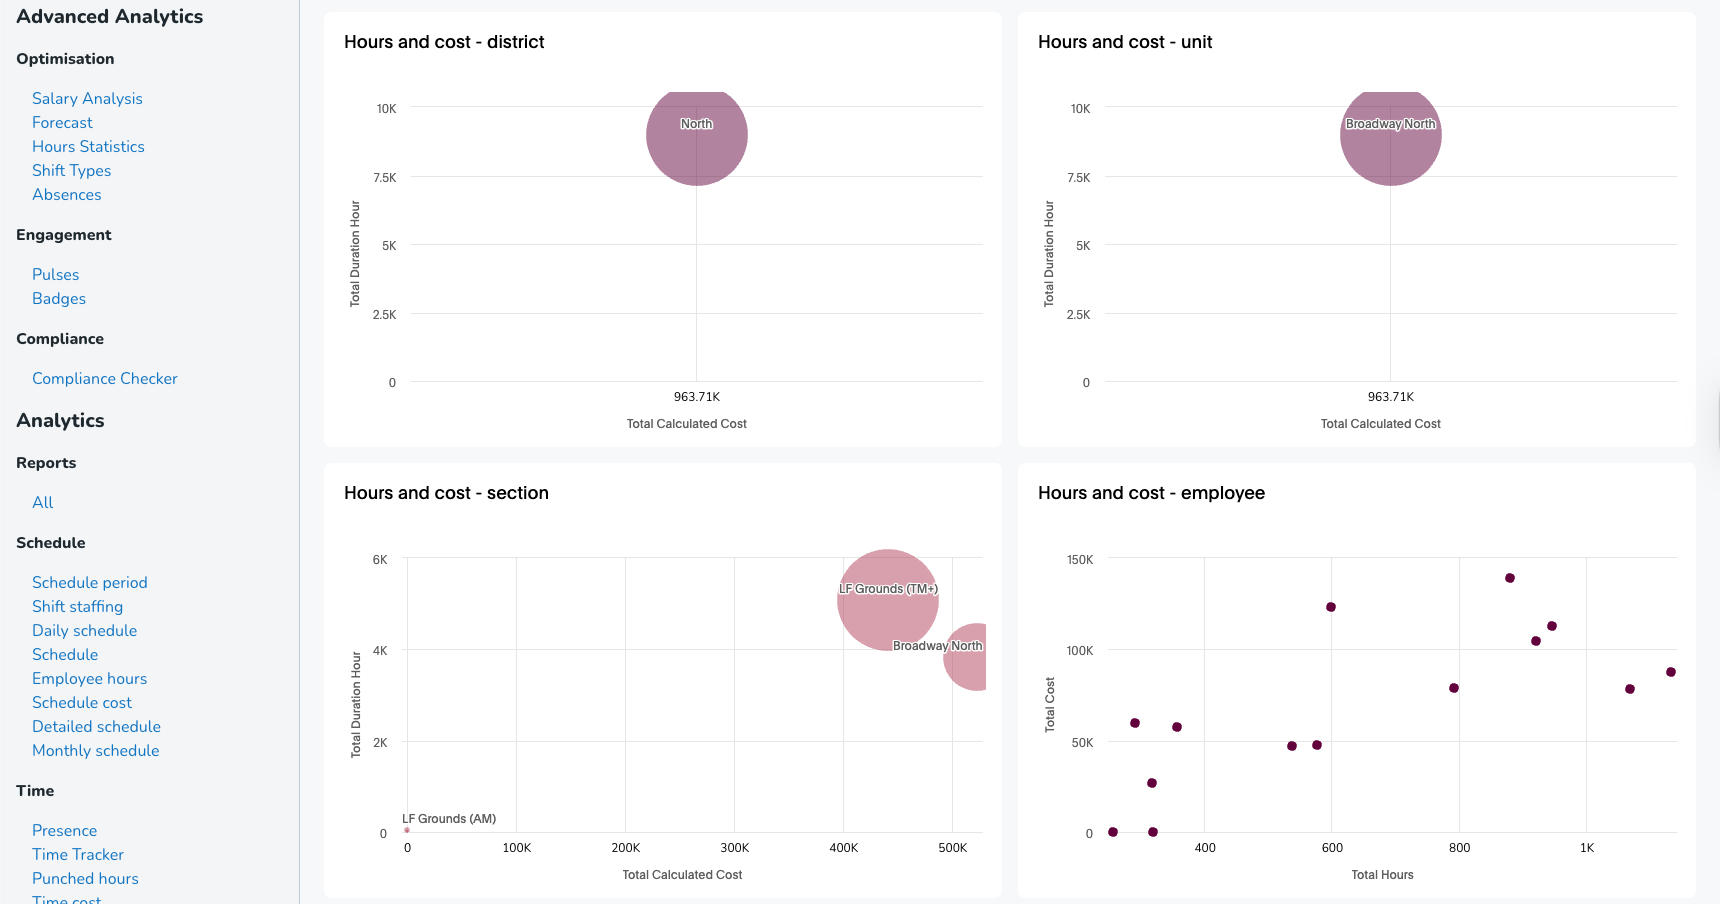The image size is (1720, 904).
Task: Open the Salary Analysis page
Action: point(87,98)
